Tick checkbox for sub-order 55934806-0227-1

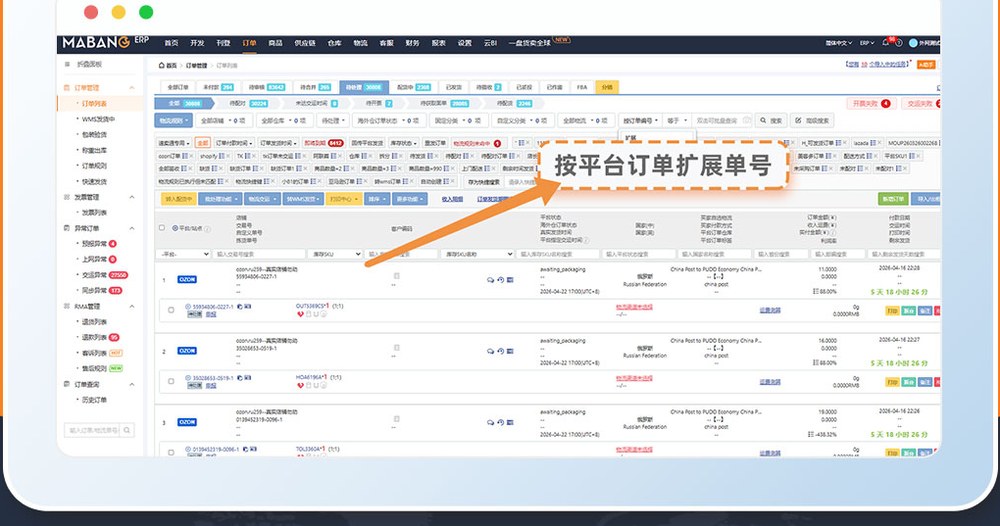click(x=171, y=310)
